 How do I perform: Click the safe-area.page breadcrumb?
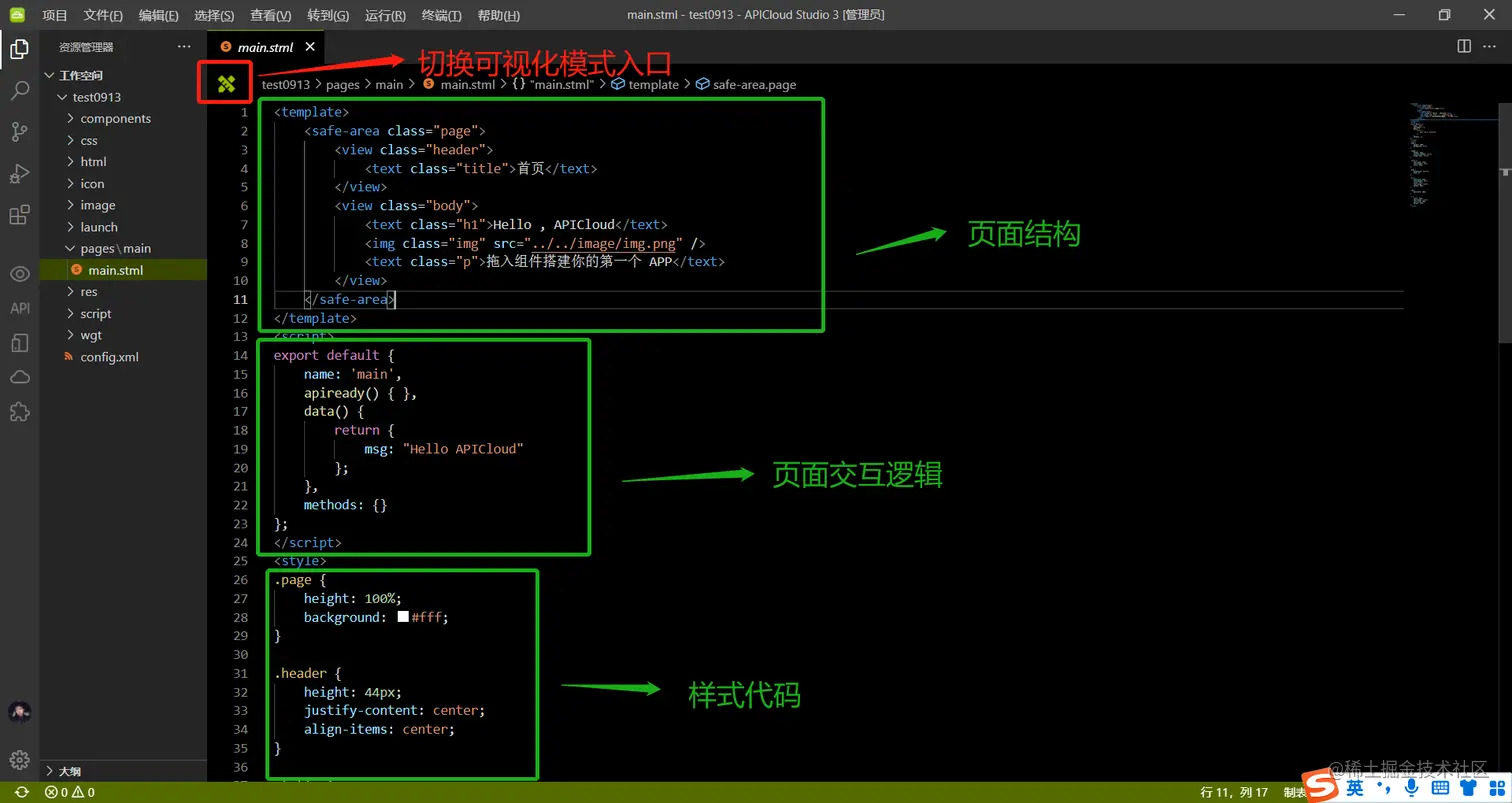pyautogui.click(x=746, y=85)
